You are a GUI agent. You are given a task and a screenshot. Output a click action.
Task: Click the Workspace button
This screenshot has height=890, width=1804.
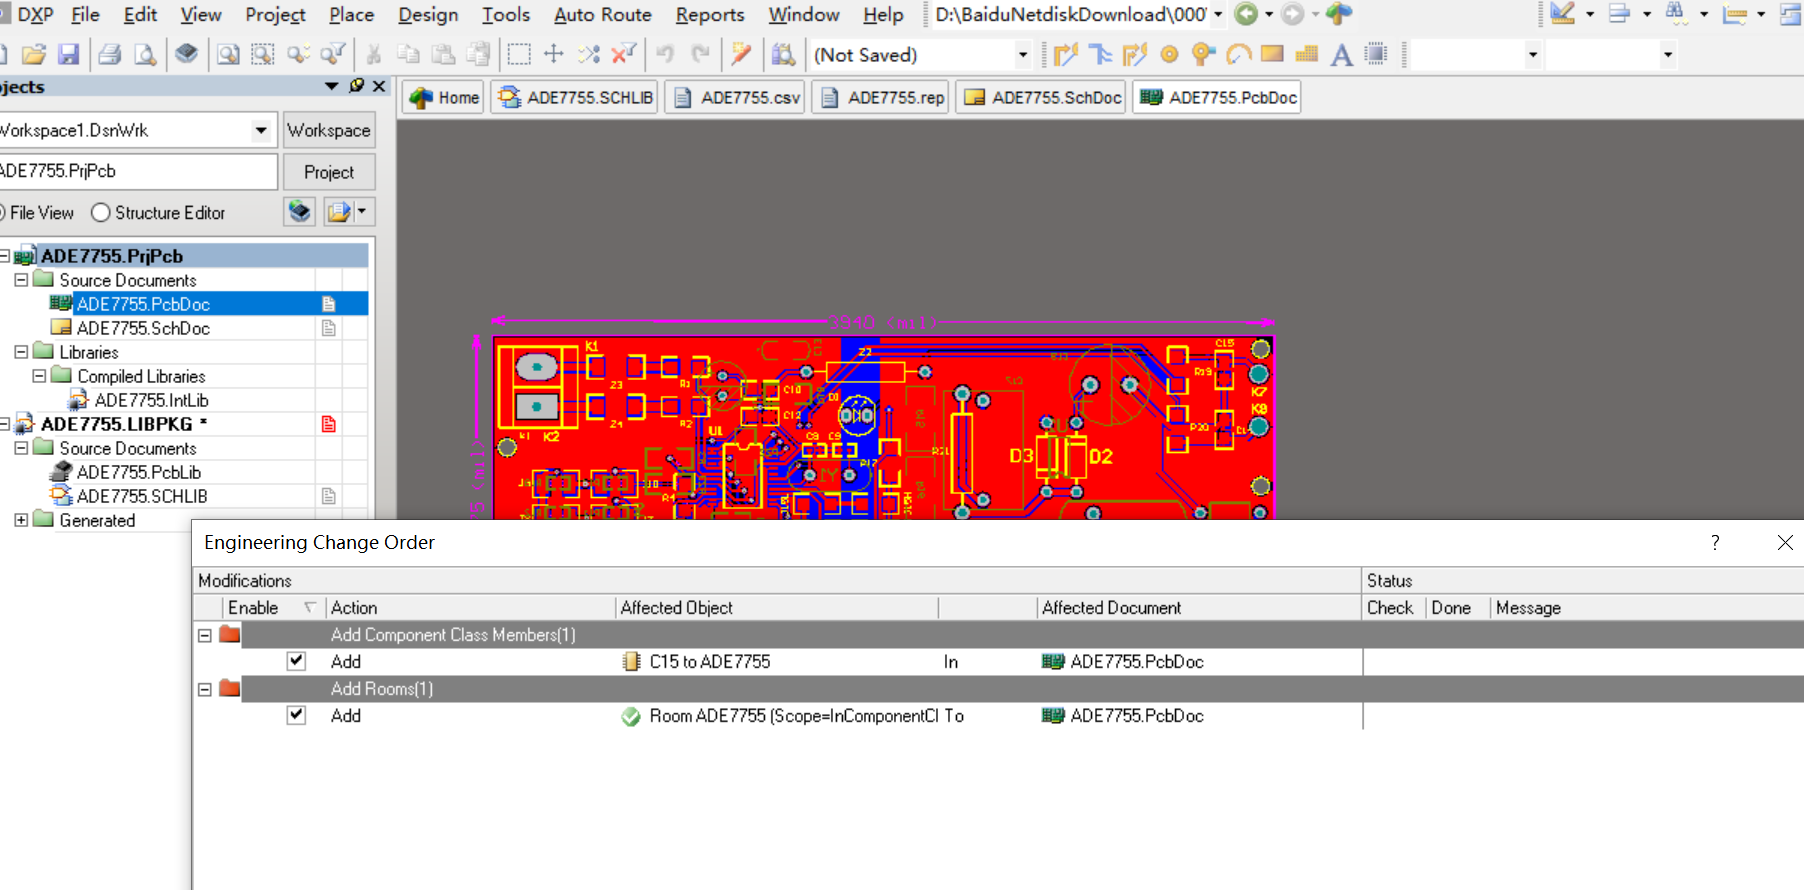tap(329, 130)
